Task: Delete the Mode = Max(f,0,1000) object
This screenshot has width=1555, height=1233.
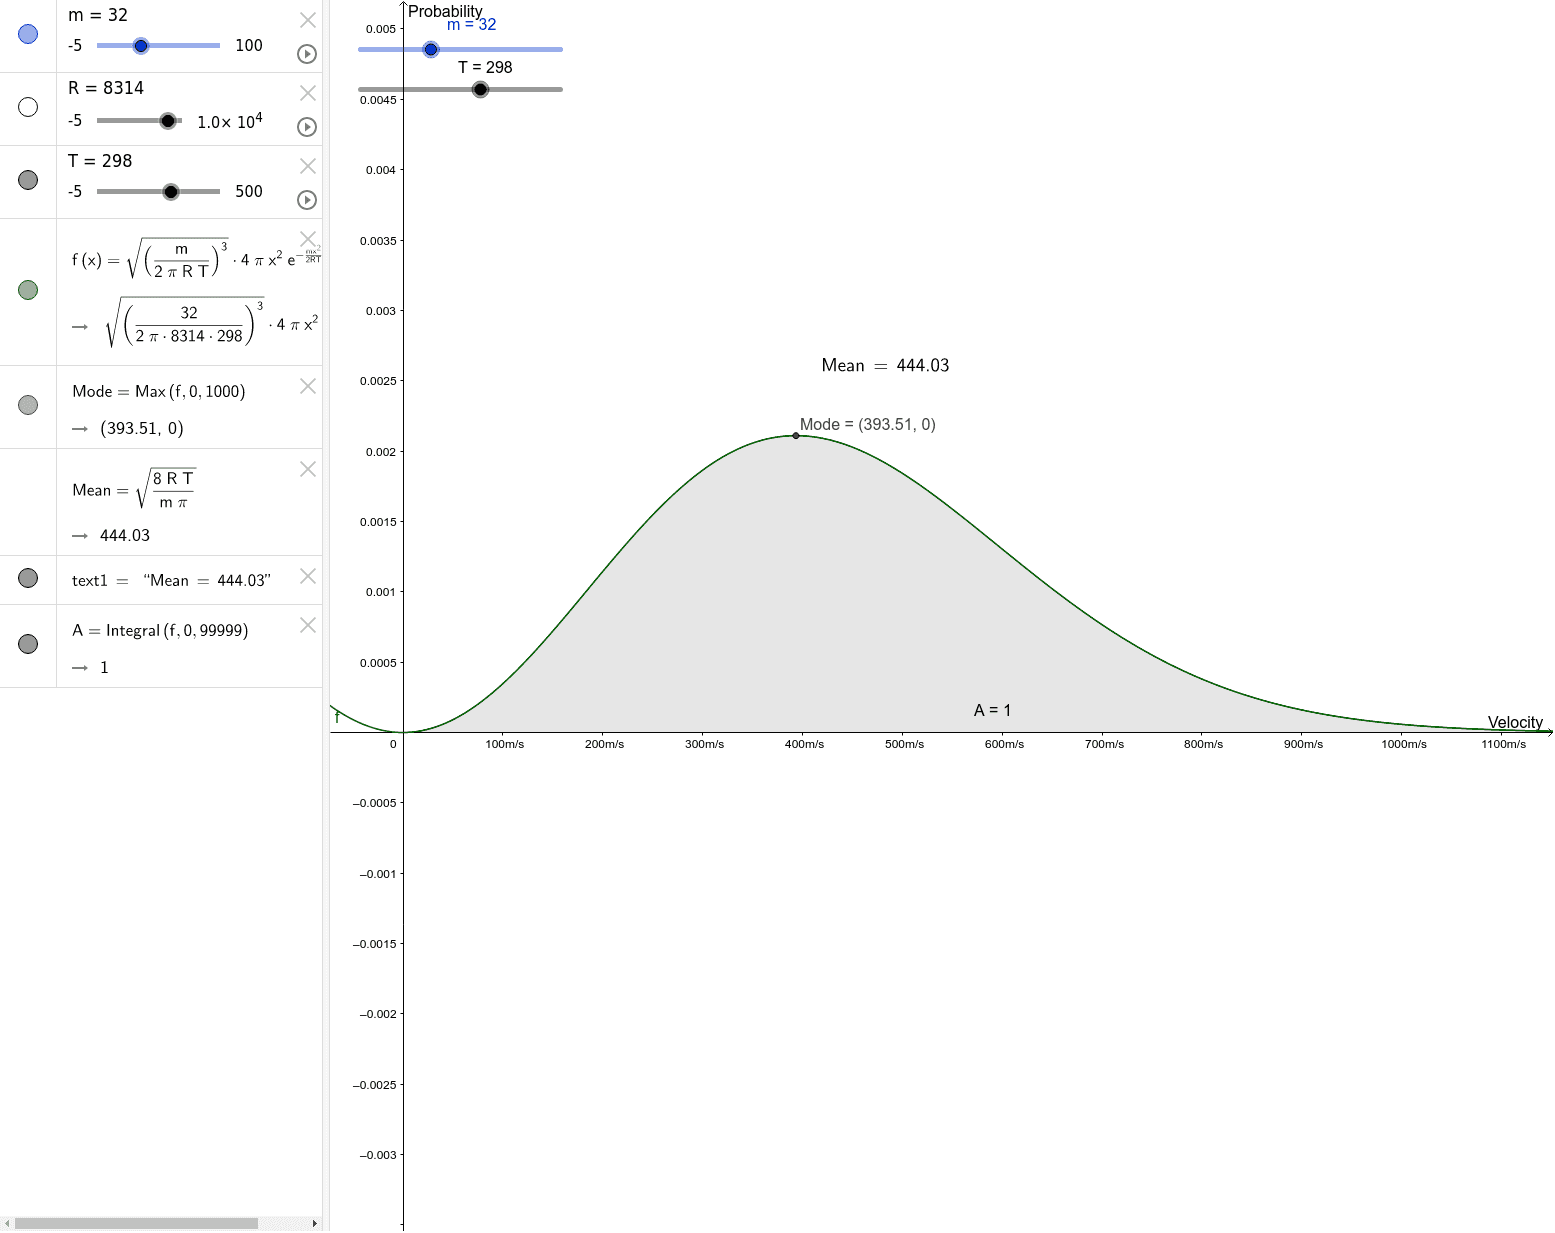Action: (307, 385)
